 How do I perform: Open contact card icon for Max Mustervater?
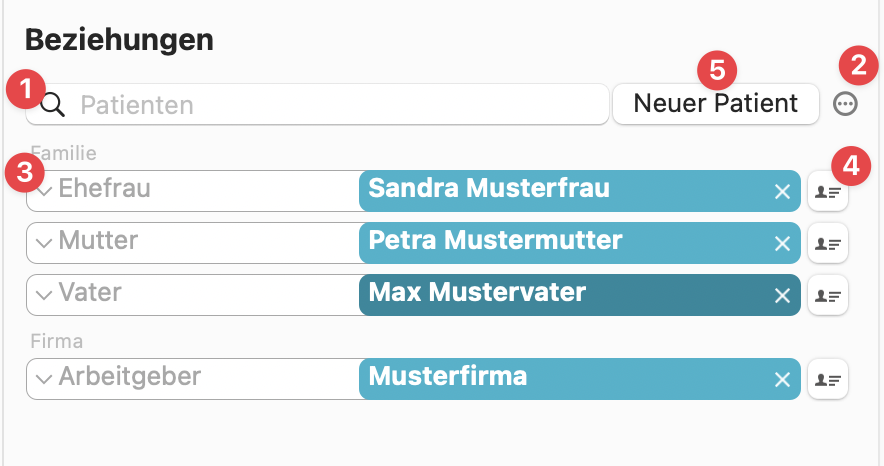pyautogui.click(x=828, y=295)
